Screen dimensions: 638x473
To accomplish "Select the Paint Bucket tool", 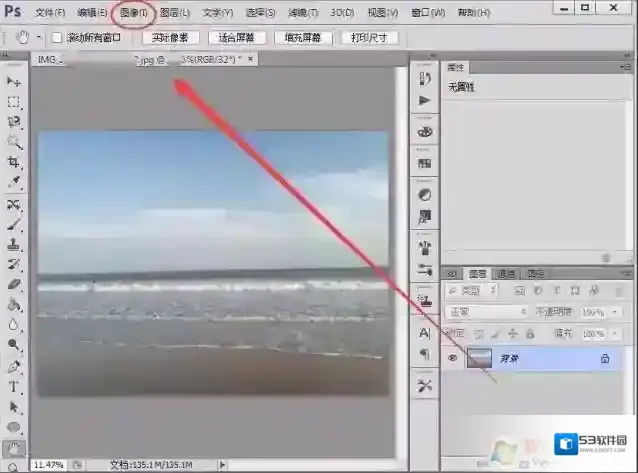I will click(x=14, y=305).
